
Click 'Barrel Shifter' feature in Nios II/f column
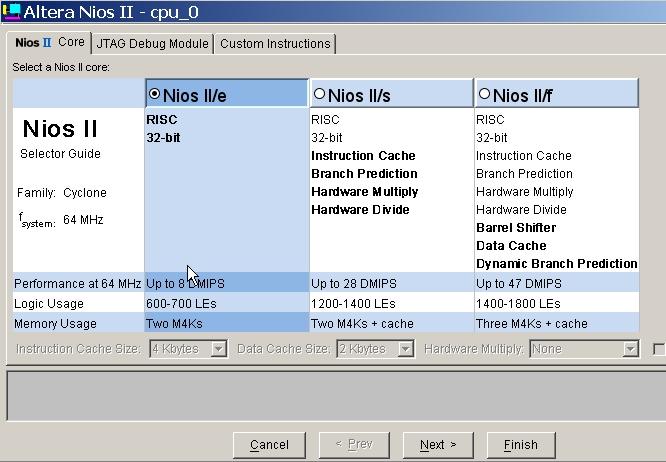516,228
